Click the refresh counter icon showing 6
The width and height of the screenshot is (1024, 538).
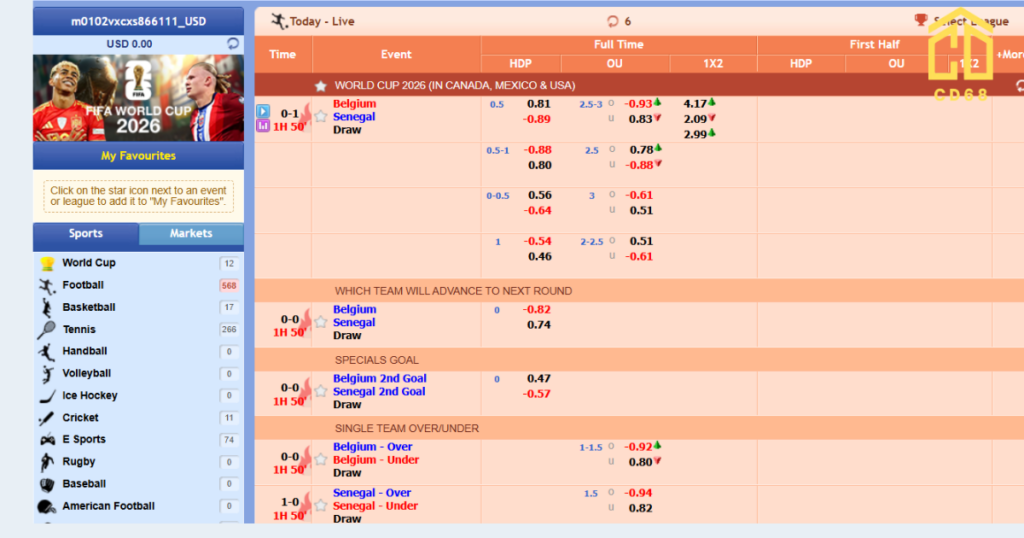pyautogui.click(x=613, y=22)
